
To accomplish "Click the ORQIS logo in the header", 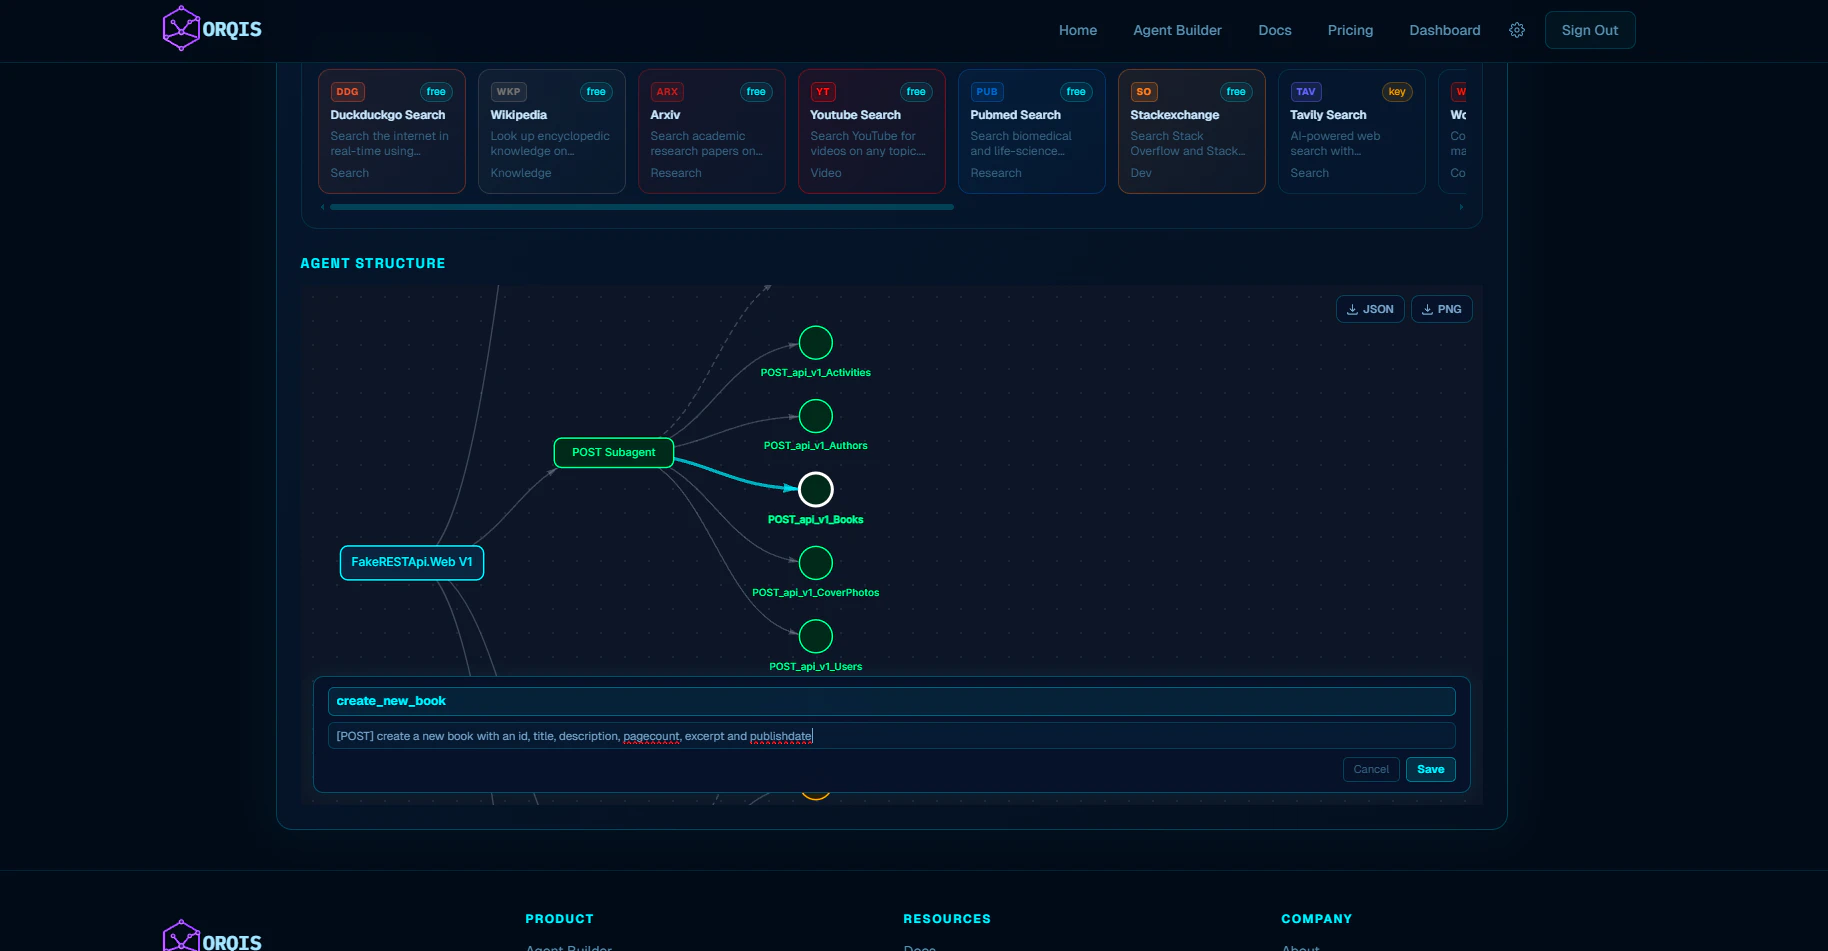I will click(210, 28).
